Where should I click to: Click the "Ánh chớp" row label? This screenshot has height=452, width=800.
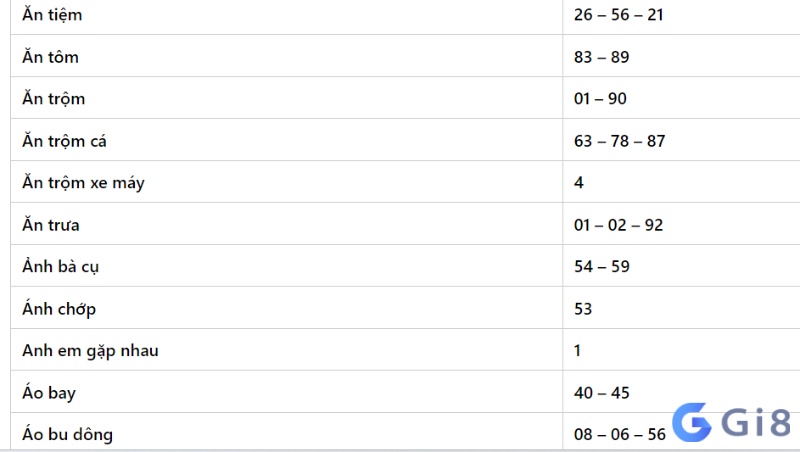click(59, 309)
